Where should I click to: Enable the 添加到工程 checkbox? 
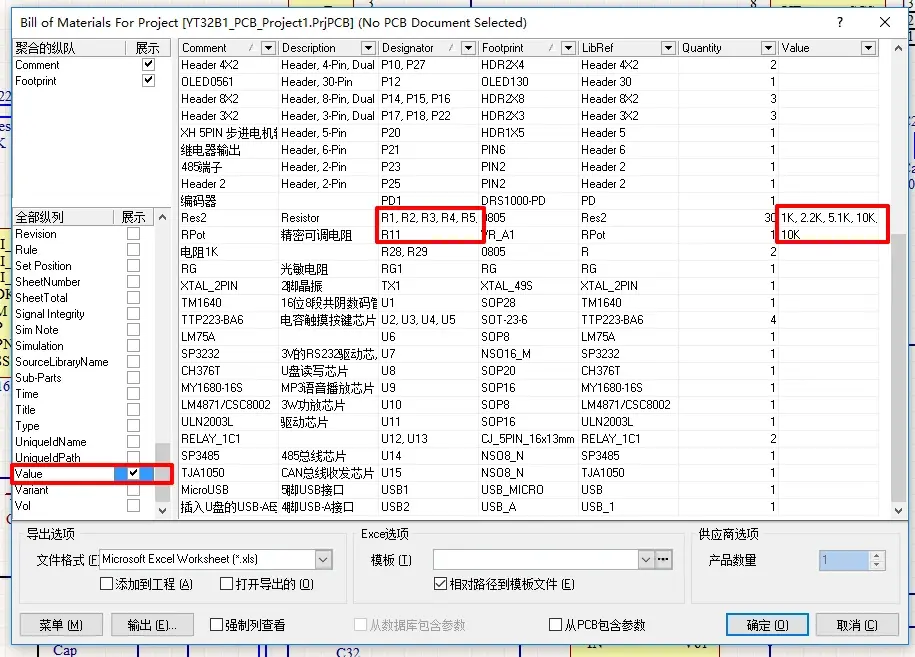[x=106, y=583]
